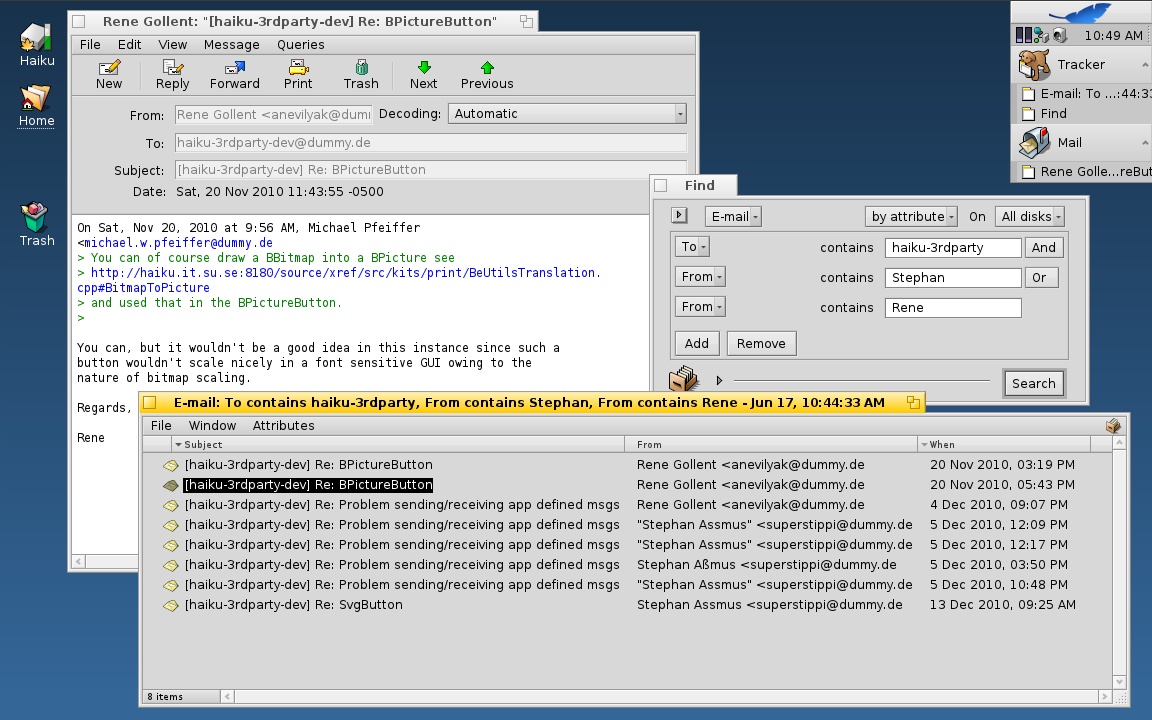This screenshot has height=720, width=1152.
Task: Open the Trash desktop icon
Action: [37, 216]
